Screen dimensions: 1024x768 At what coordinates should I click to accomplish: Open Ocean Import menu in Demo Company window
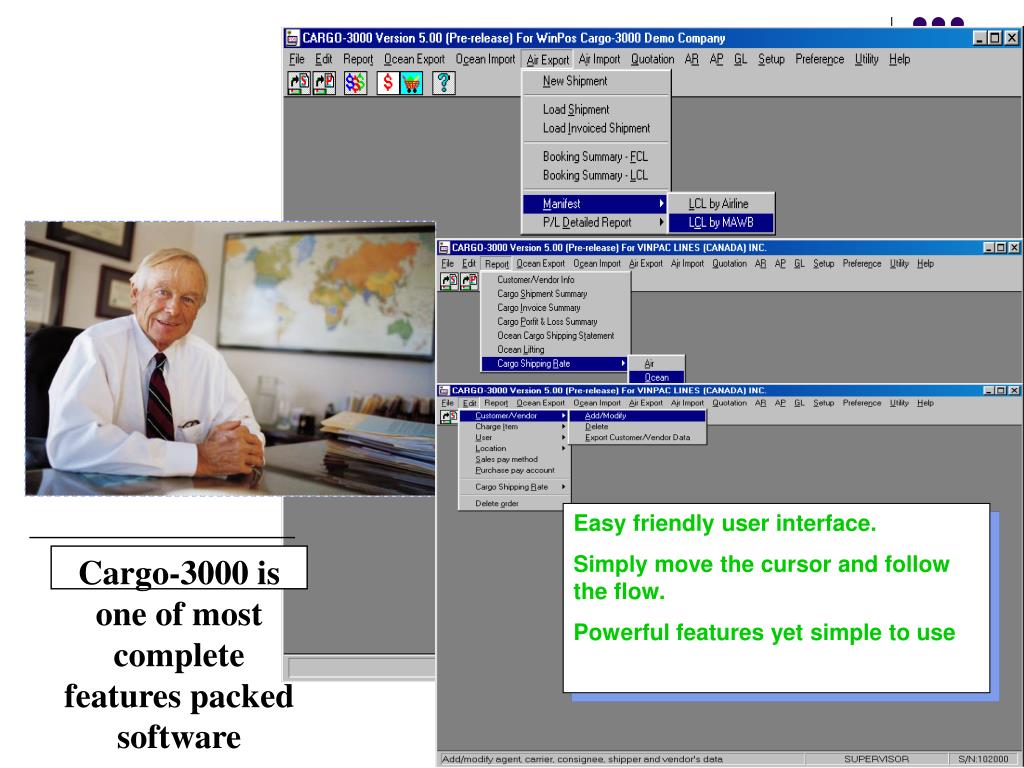[x=485, y=59]
